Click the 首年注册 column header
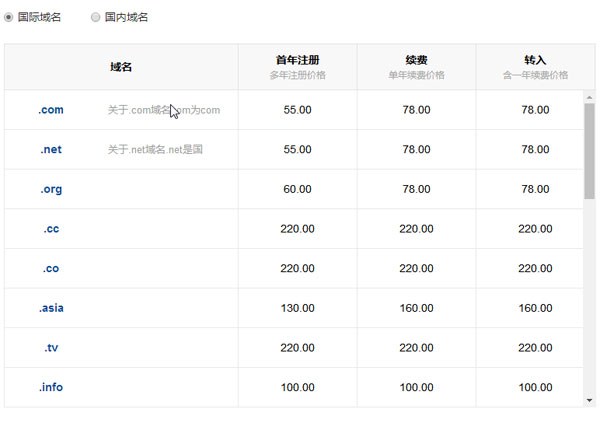Screen dimensions: 600x423 tap(297, 60)
